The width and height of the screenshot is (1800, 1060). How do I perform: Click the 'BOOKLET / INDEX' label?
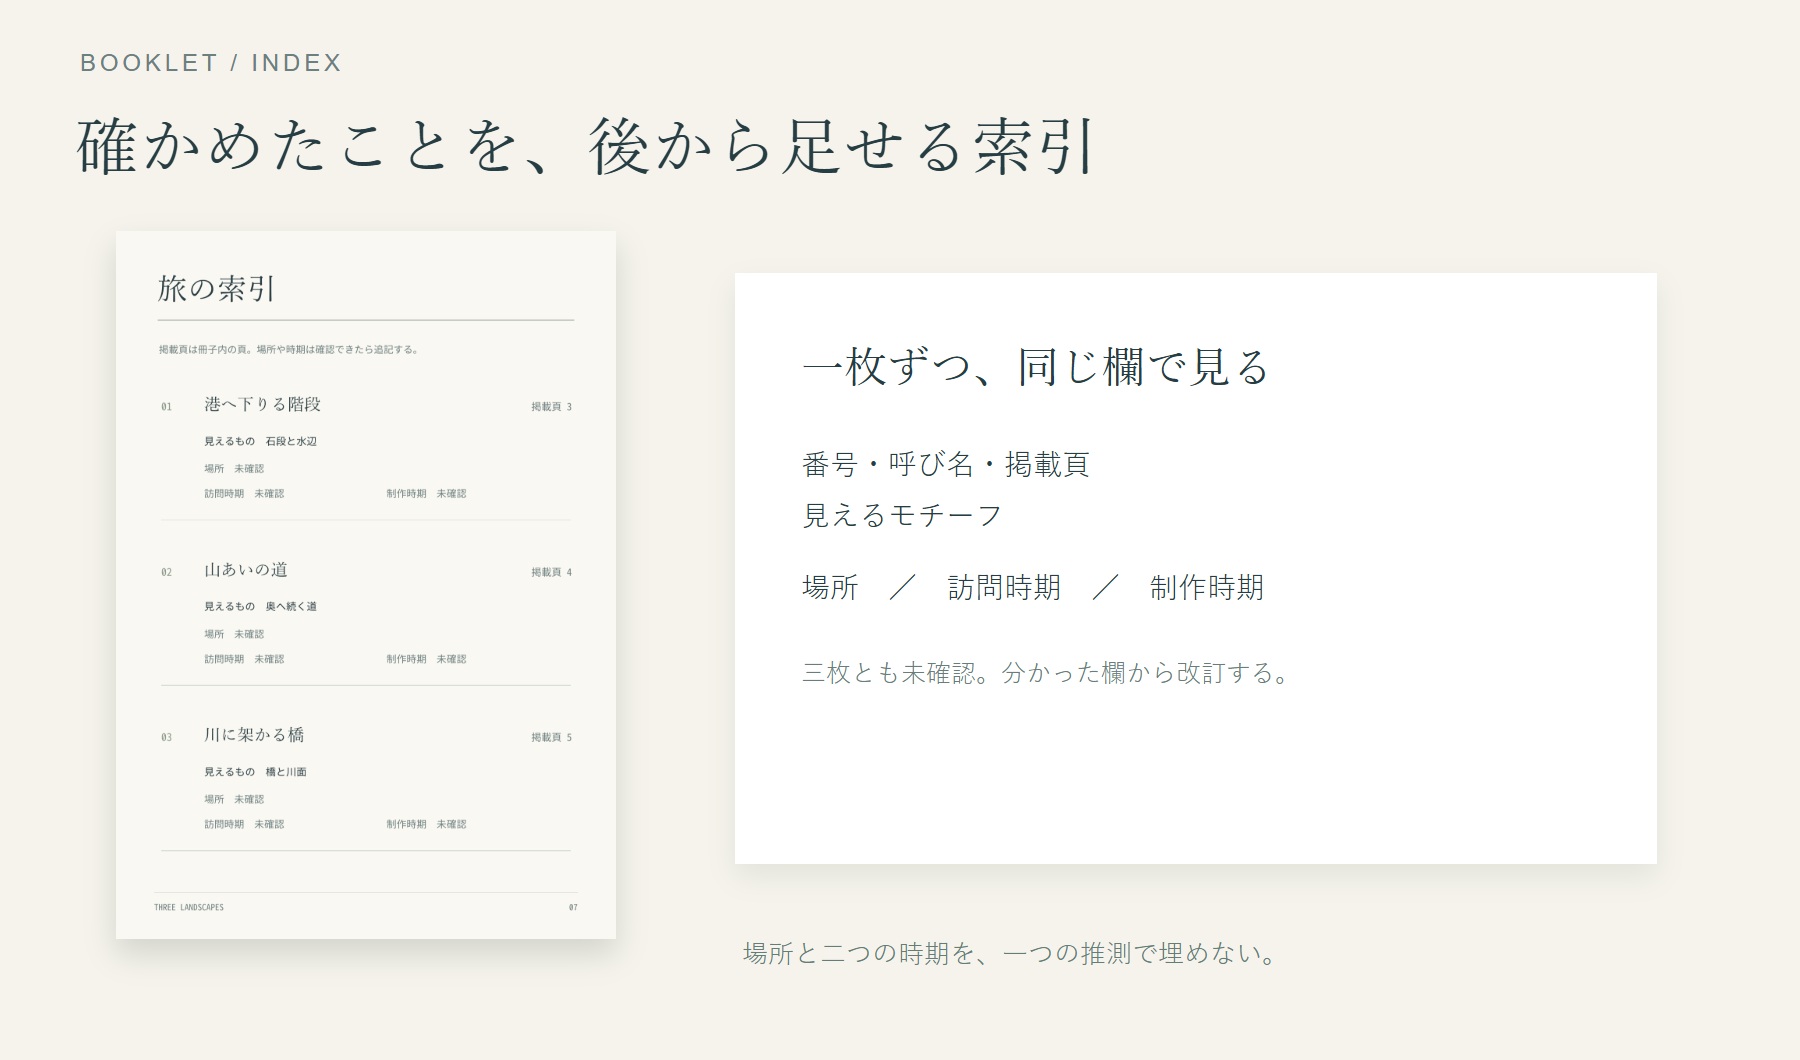(211, 63)
